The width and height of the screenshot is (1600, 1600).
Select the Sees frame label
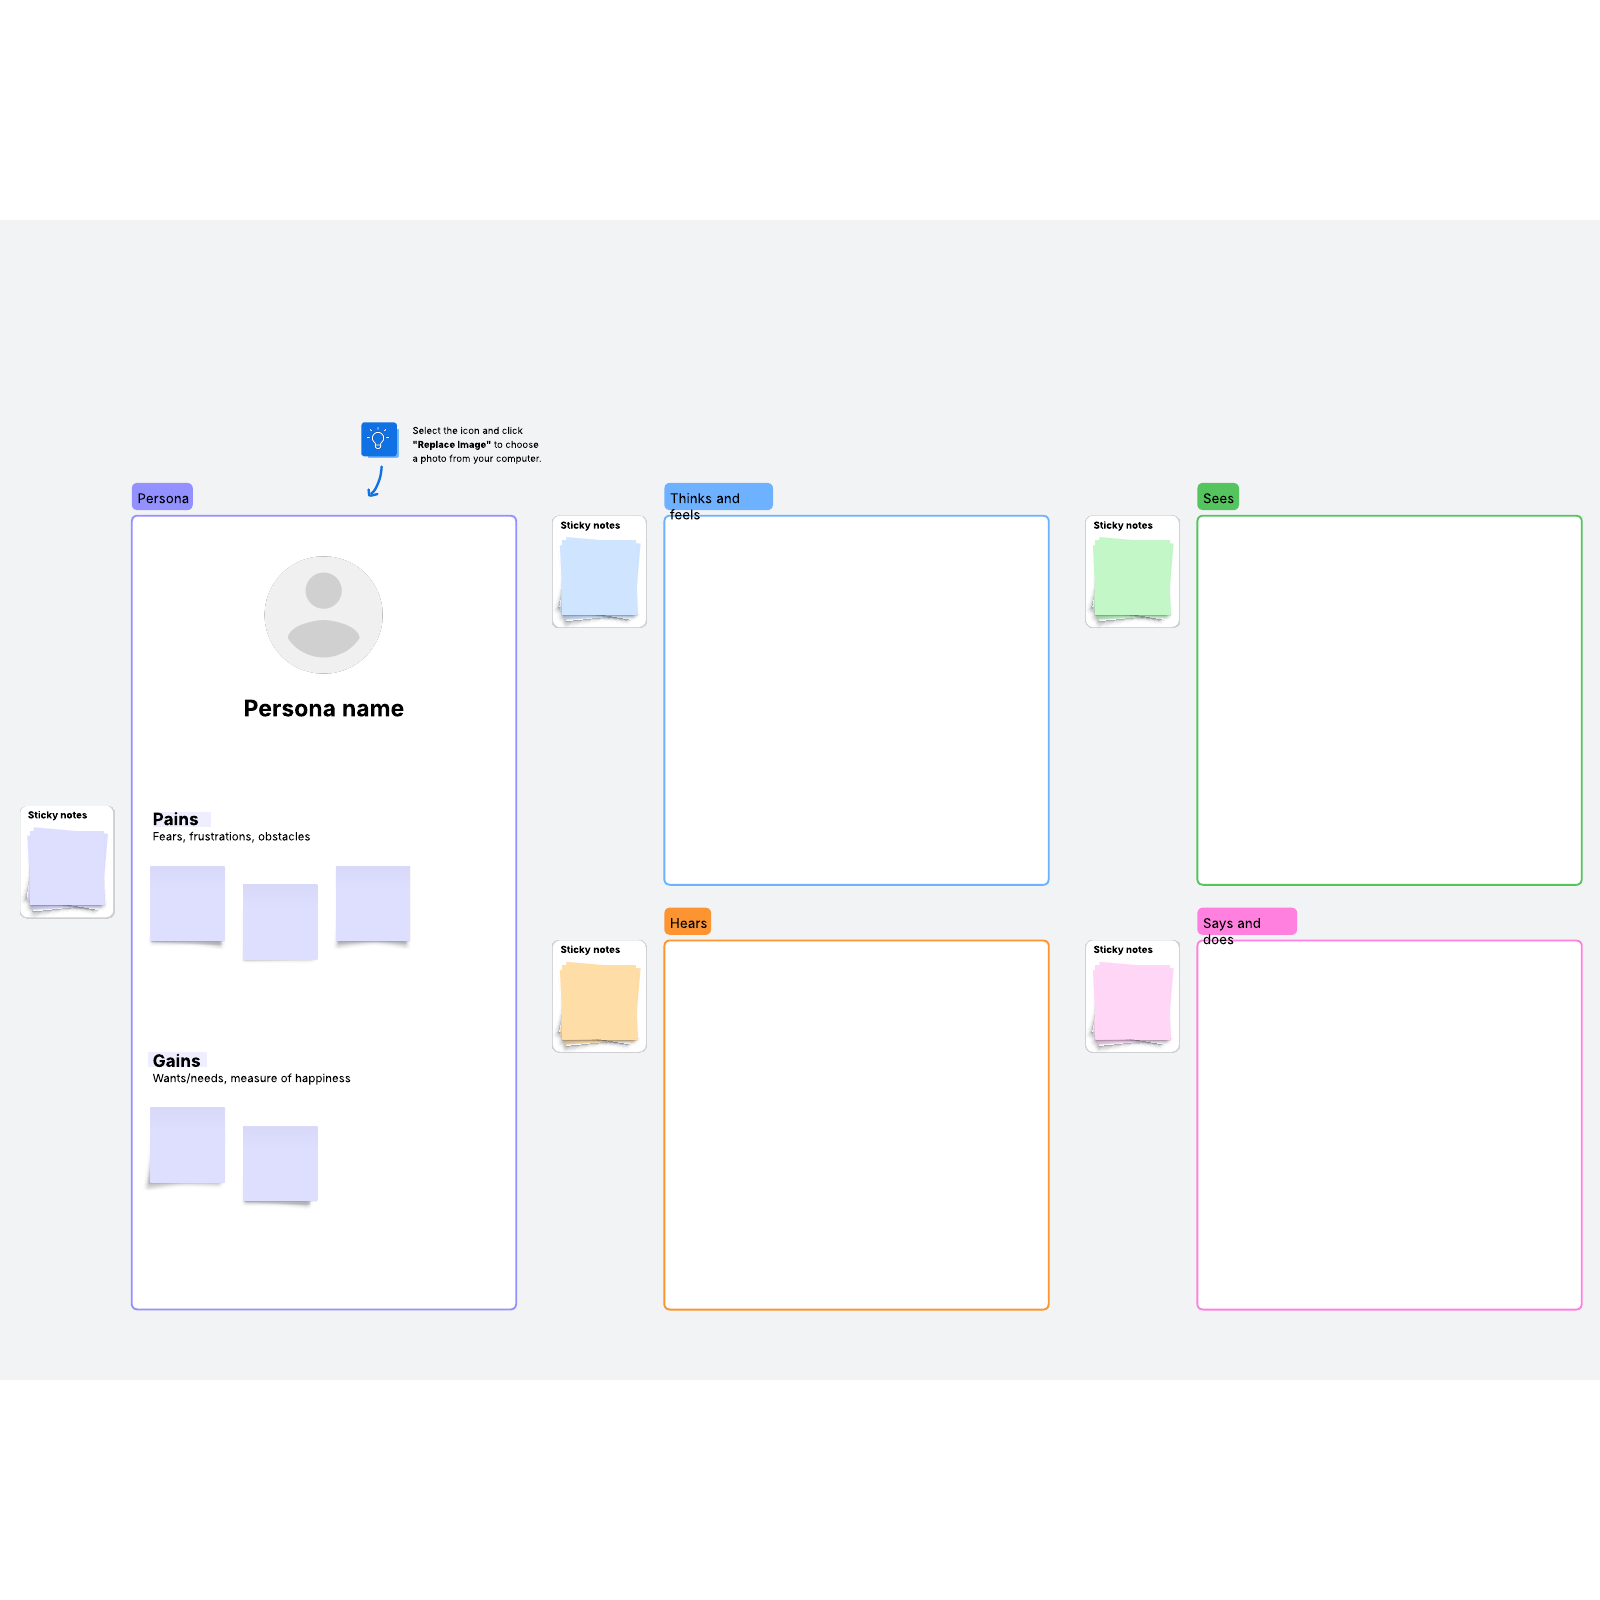pyautogui.click(x=1218, y=497)
